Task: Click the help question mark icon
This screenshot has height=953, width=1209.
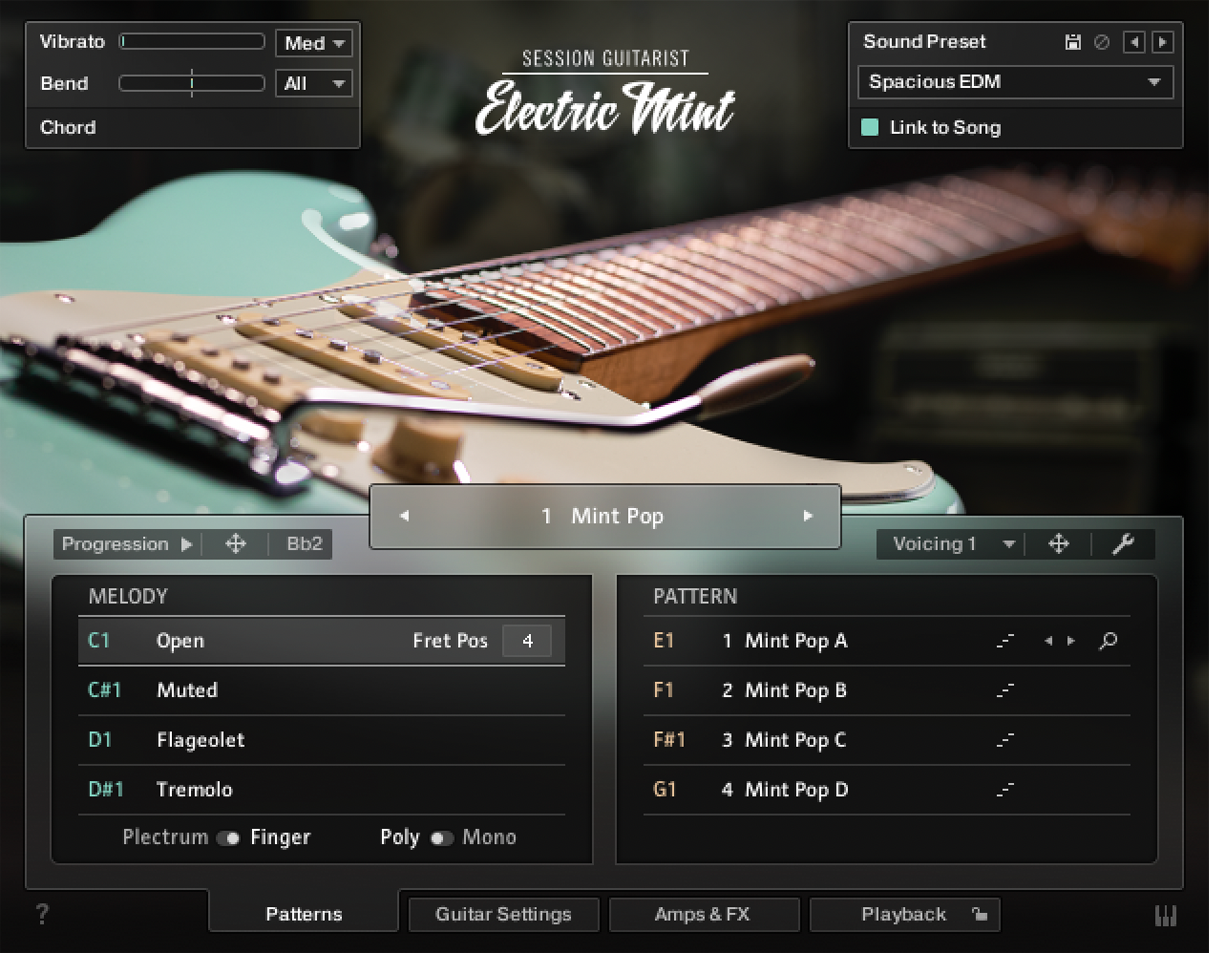Action: [41, 913]
